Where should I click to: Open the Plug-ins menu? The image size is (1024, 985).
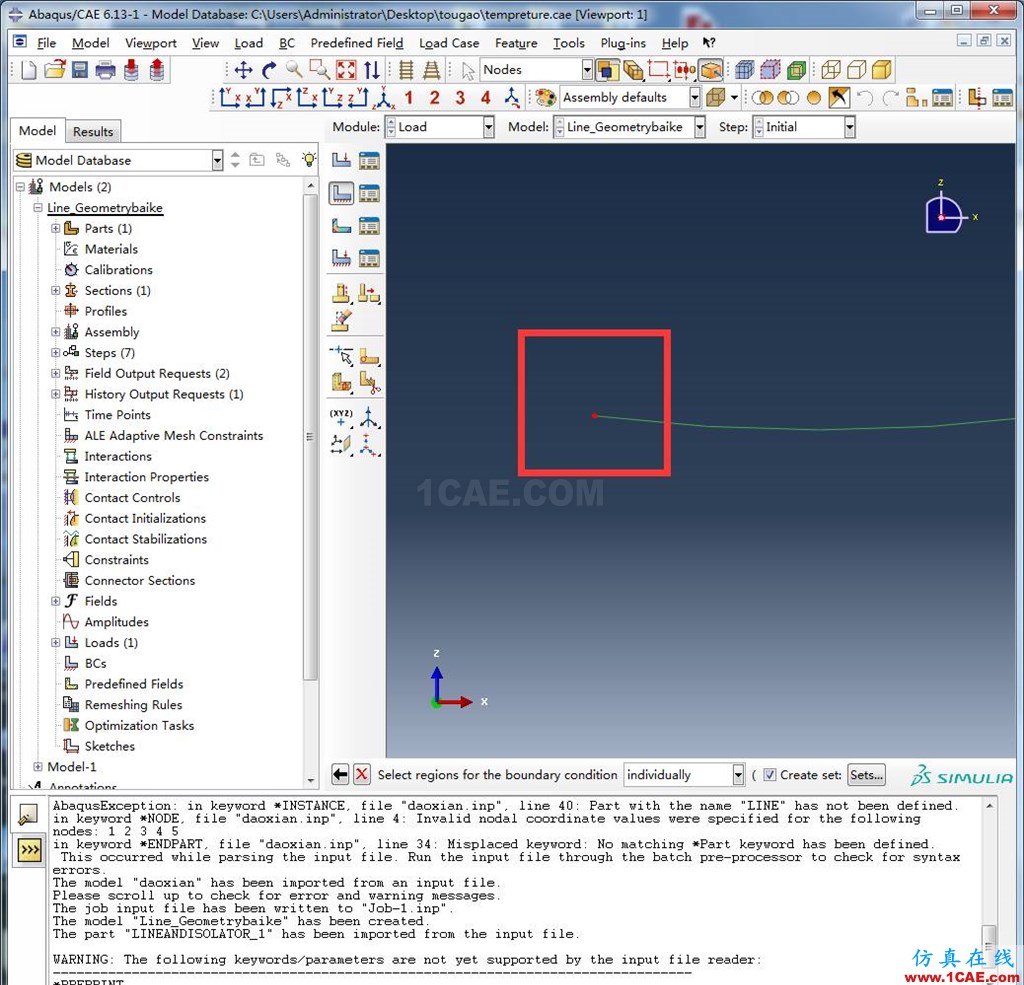[x=622, y=43]
